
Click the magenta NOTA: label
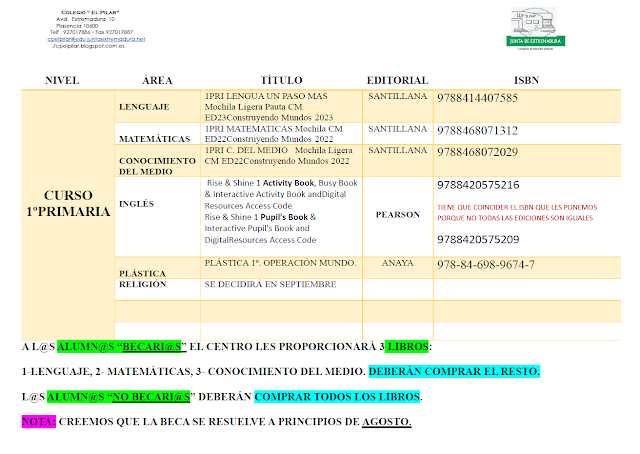coord(38,422)
